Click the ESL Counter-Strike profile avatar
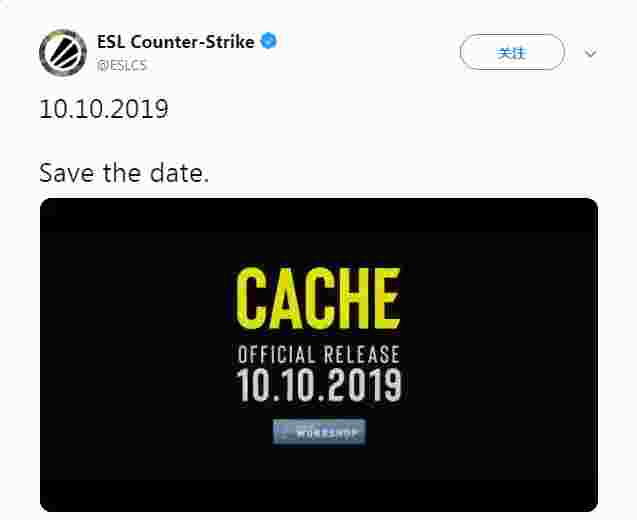This screenshot has height=520, width=637. click(62, 52)
